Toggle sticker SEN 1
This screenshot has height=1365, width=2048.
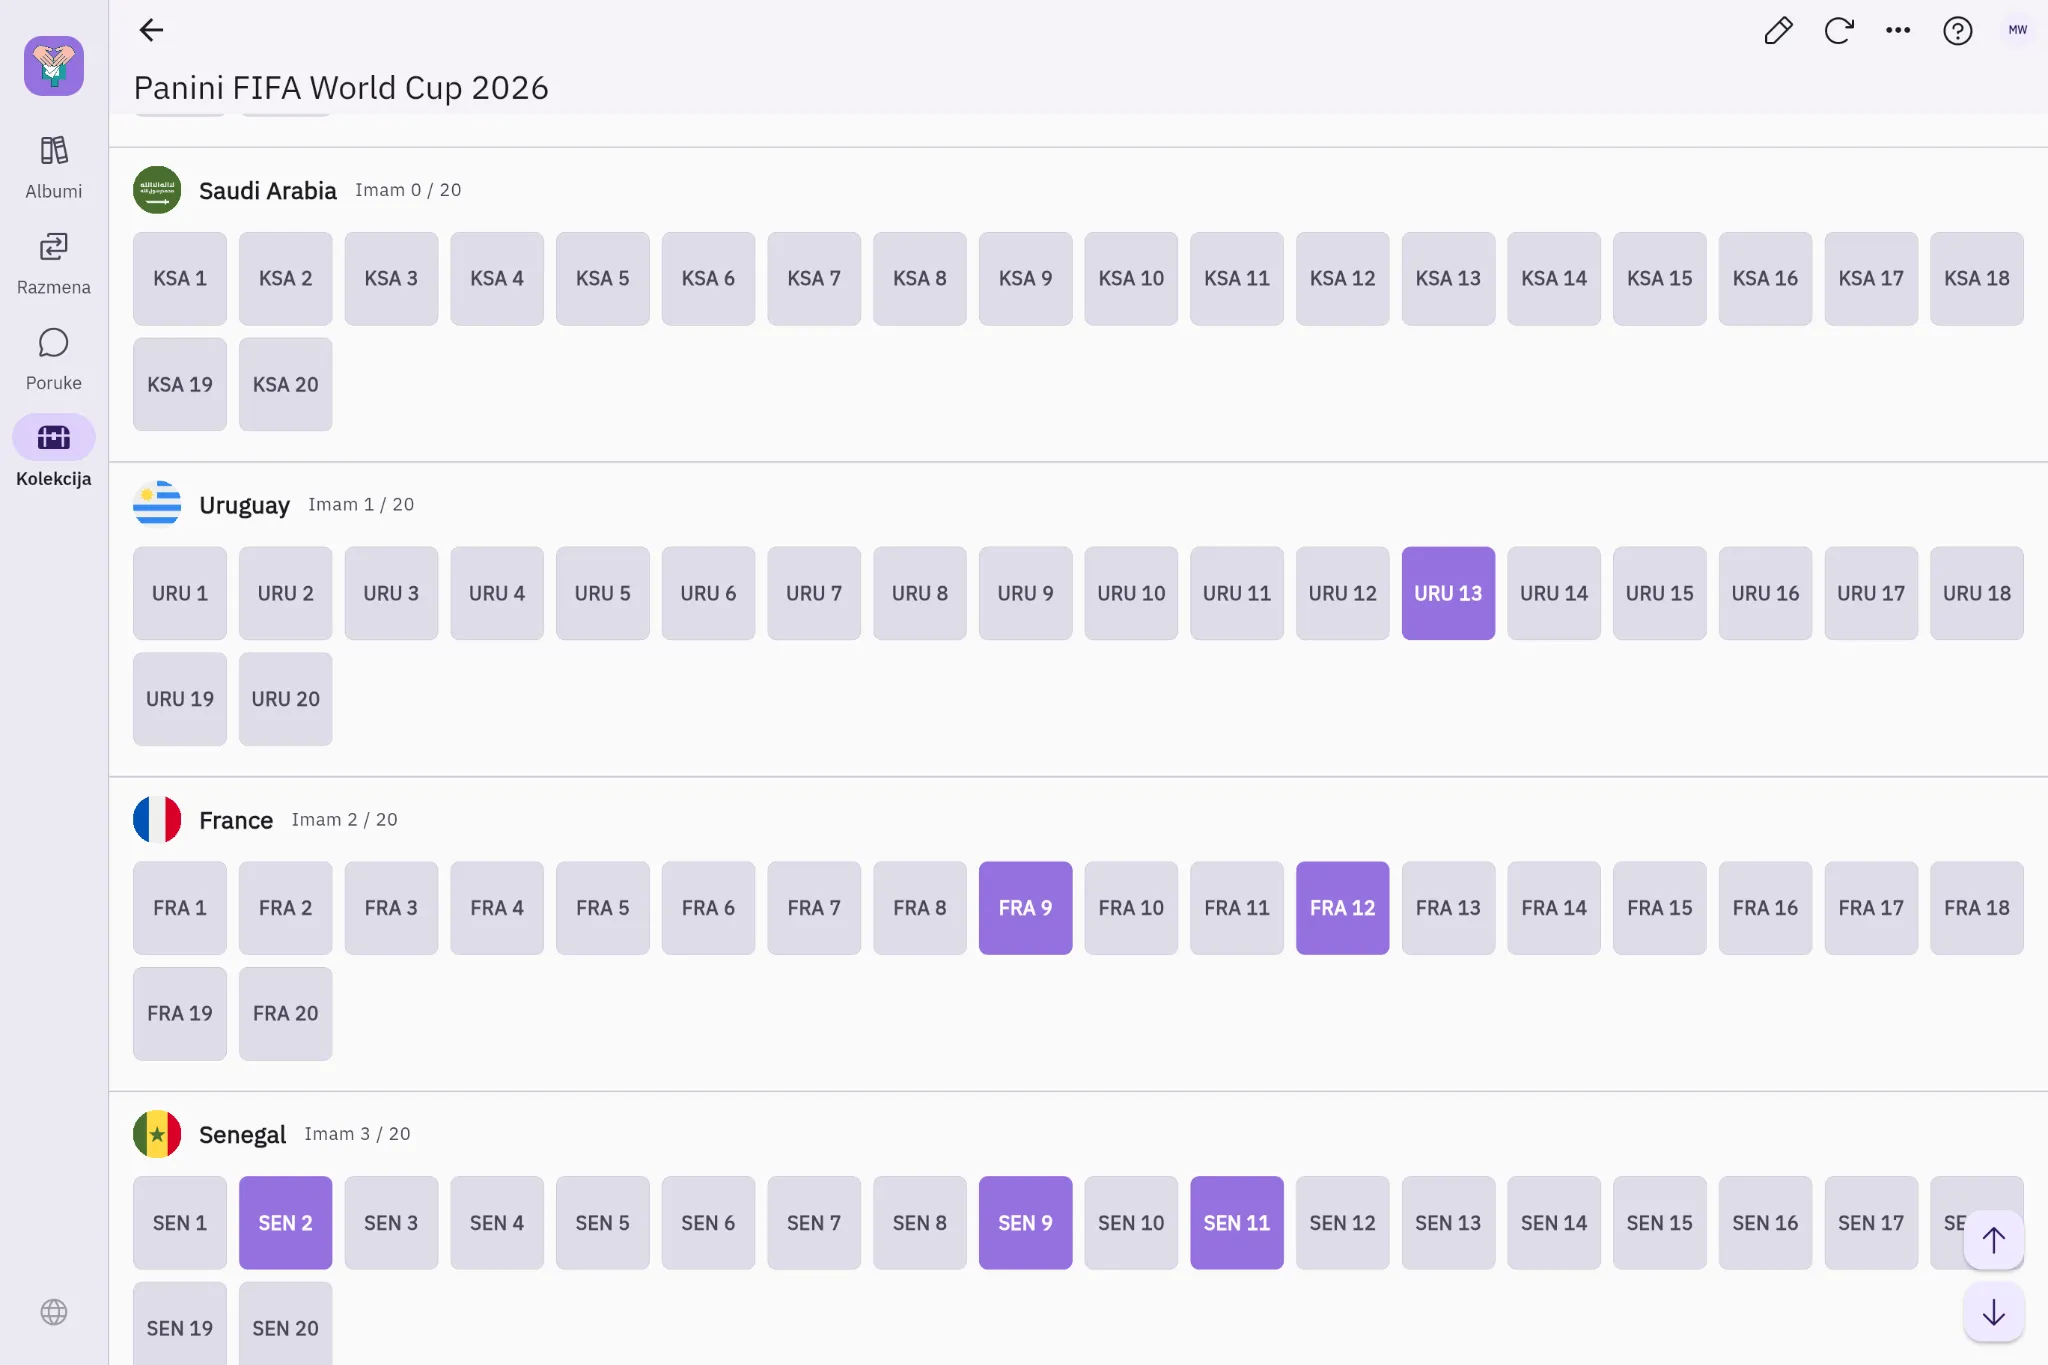click(x=180, y=1223)
